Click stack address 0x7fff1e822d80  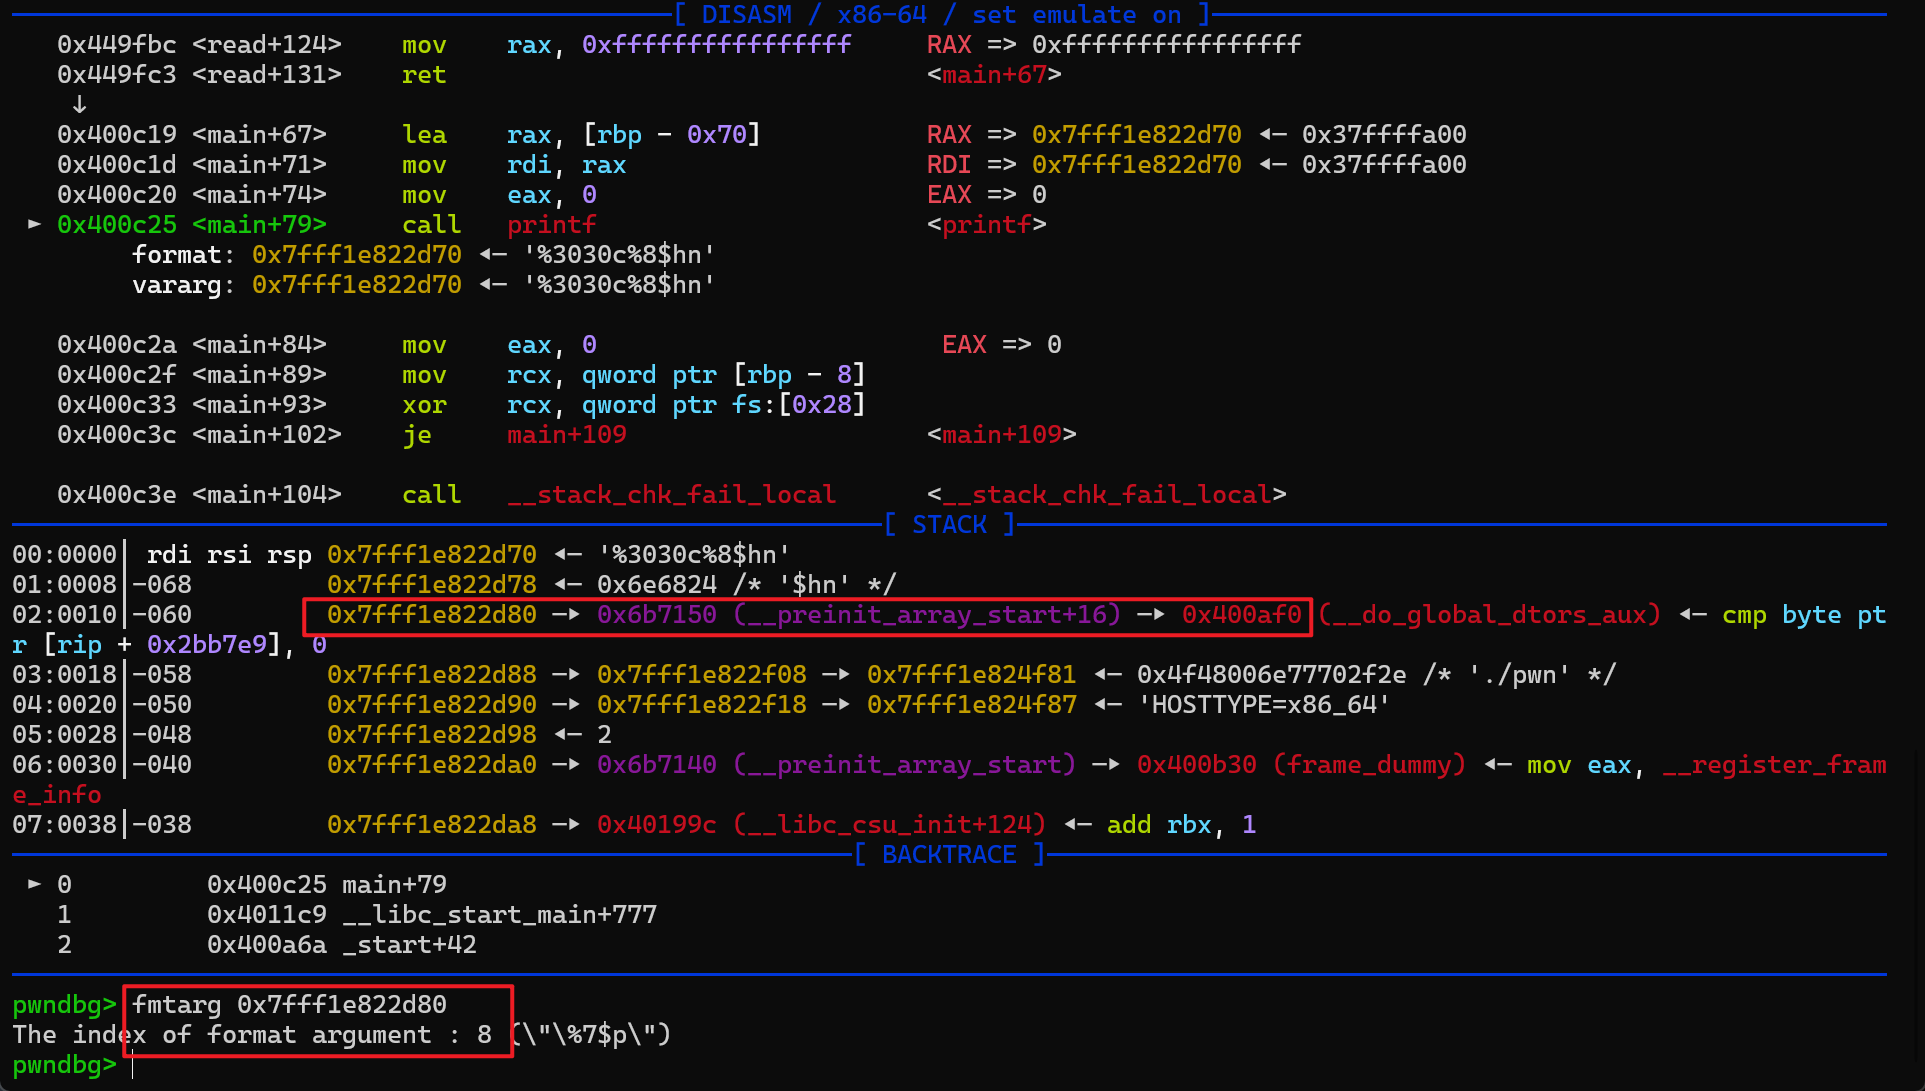[x=431, y=615]
